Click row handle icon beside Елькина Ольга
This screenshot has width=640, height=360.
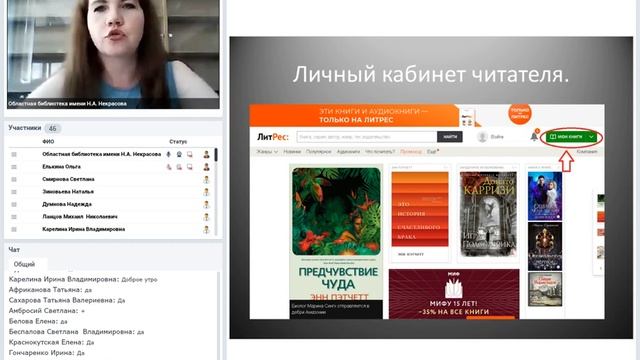tap(14, 167)
